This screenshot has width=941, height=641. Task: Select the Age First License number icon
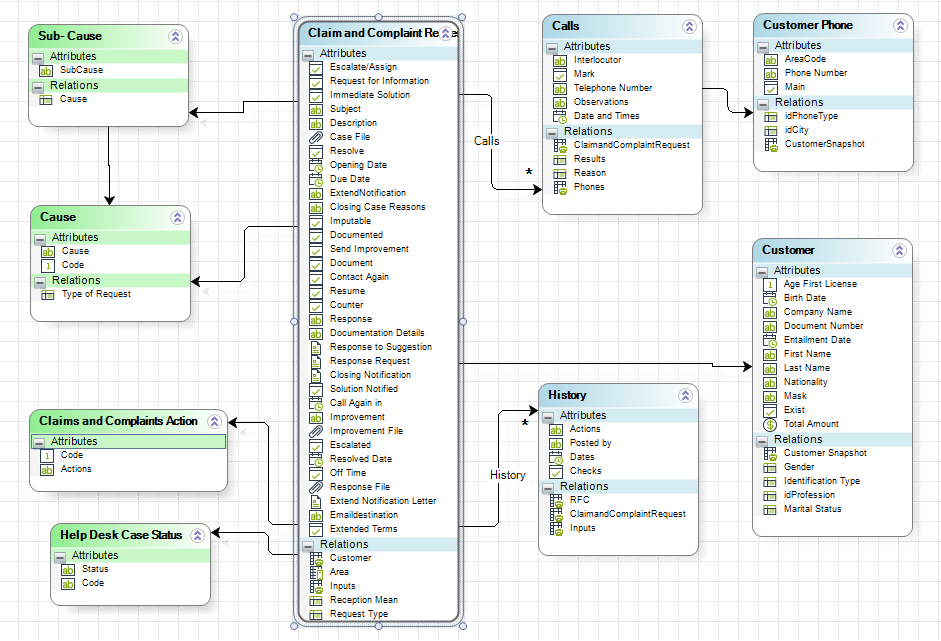(x=770, y=284)
